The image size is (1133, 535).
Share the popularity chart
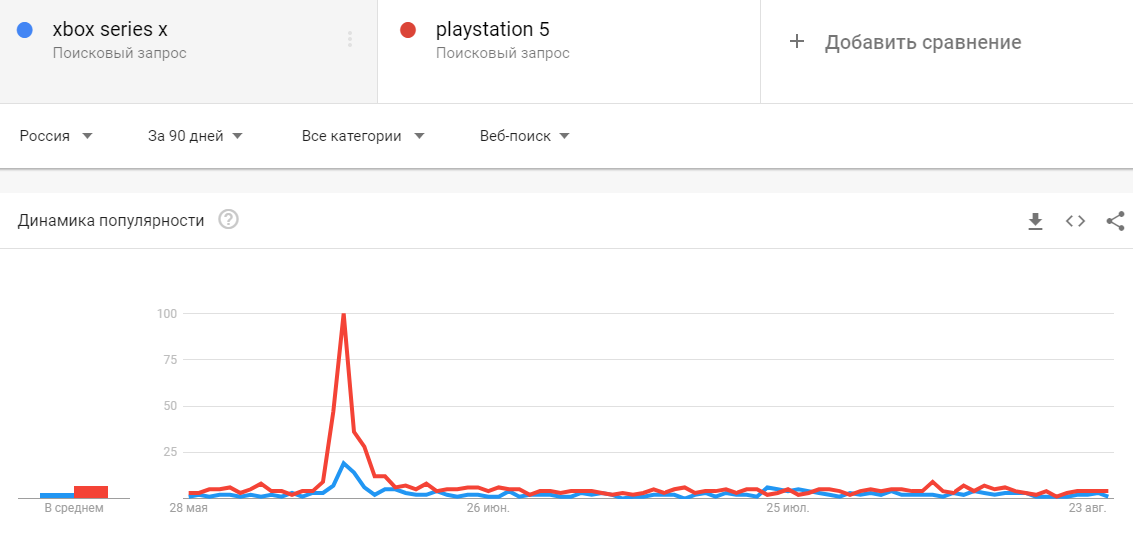click(x=1115, y=221)
